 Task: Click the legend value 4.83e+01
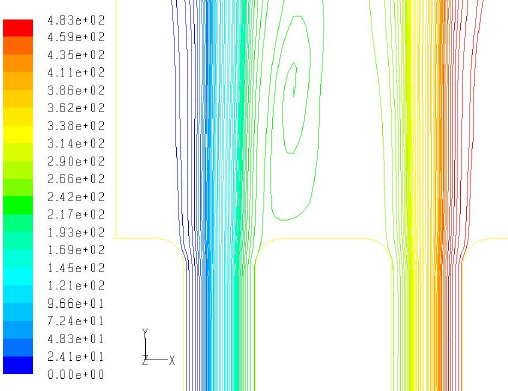tap(76, 339)
